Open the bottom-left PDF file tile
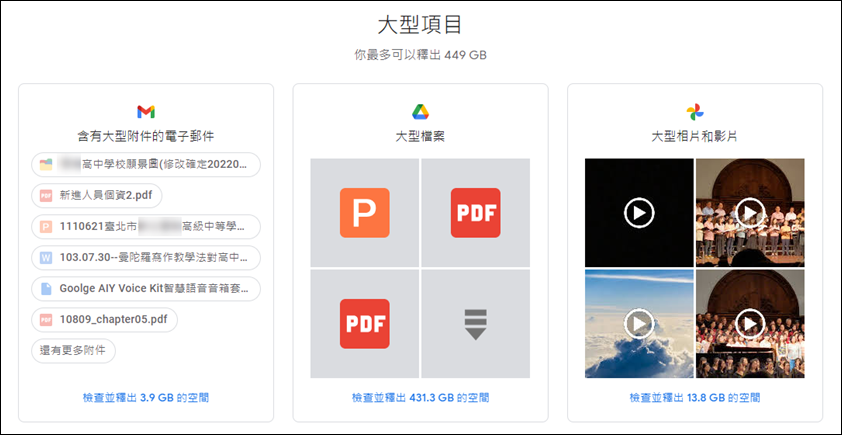This screenshot has width=842, height=435. click(x=365, y=324)
